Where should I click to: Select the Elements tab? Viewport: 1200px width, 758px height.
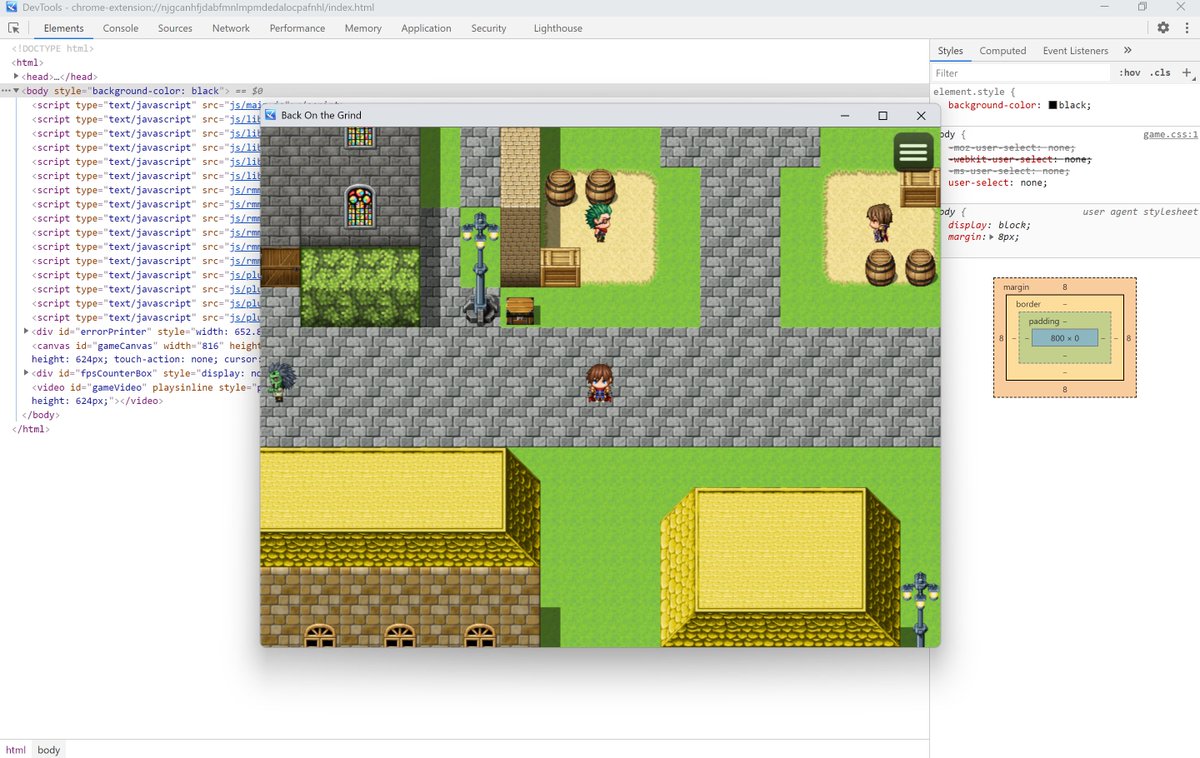(64, 28)
